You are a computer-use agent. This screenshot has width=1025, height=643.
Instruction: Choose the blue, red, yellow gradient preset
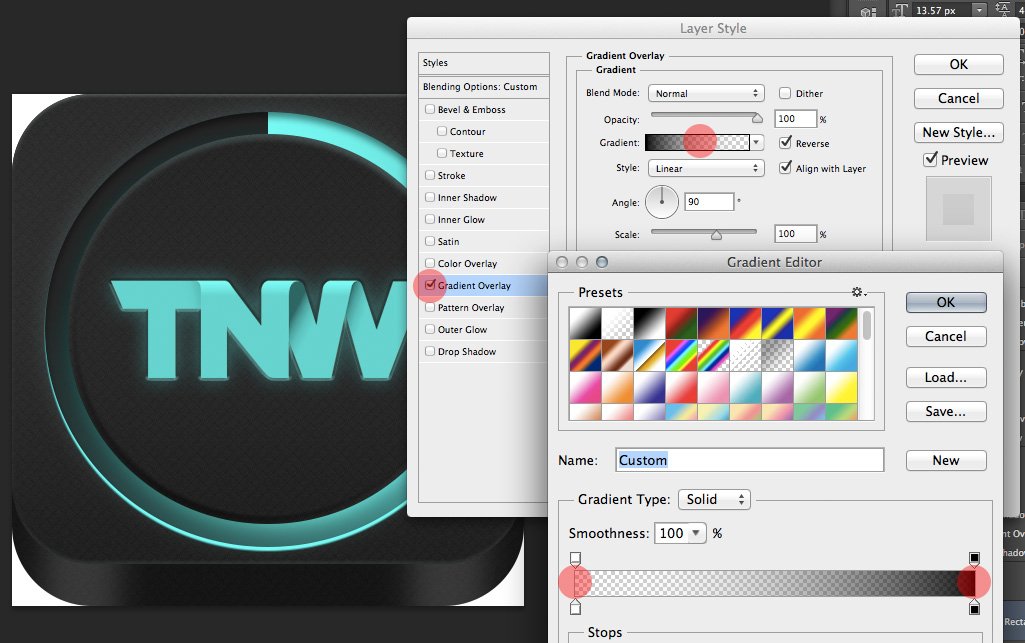[745, 323]
